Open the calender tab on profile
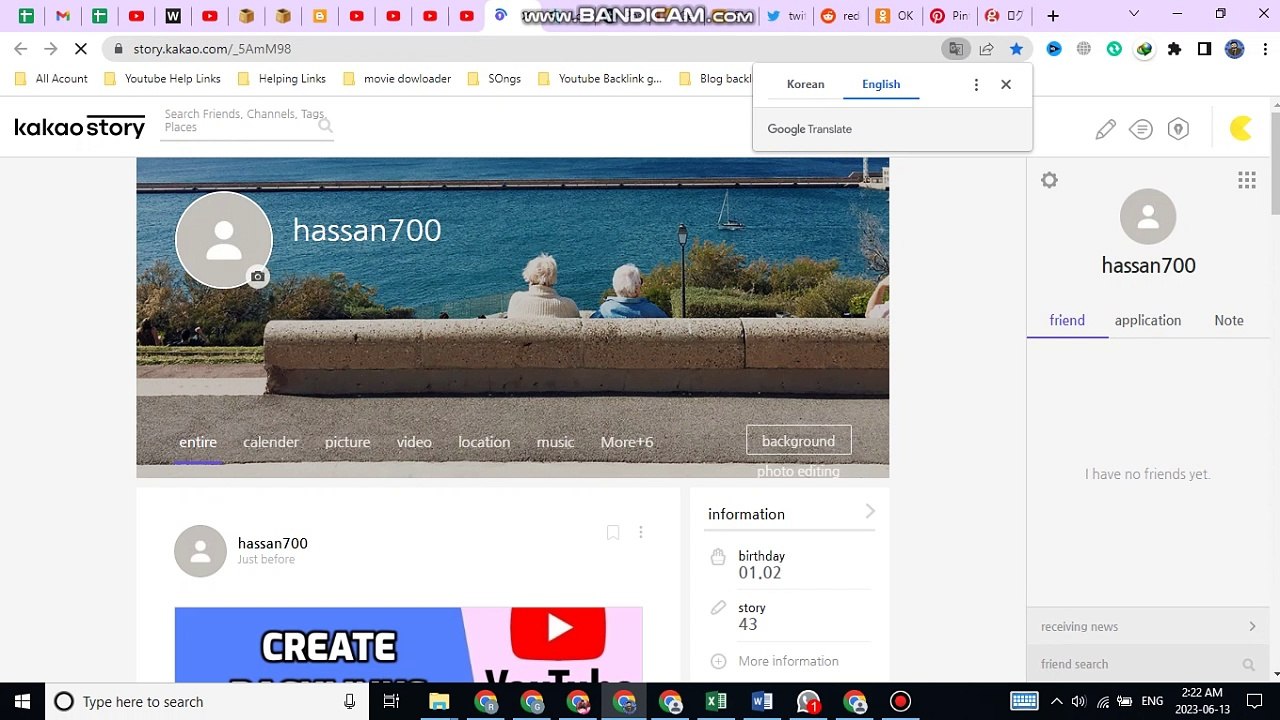1280x720 pixels. 271,442
